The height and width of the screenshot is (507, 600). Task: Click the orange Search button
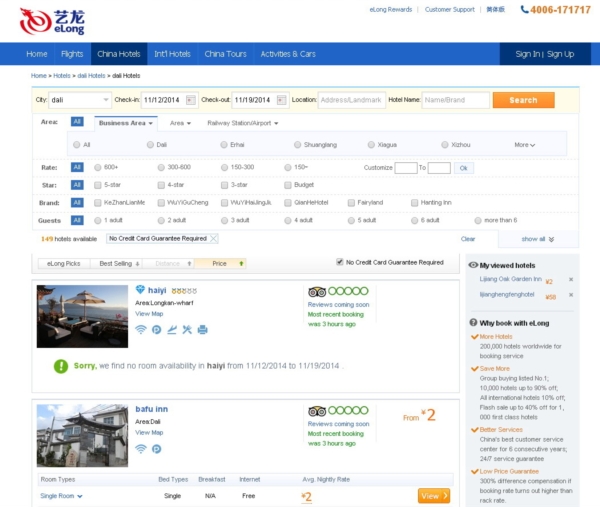coord(523,100)
